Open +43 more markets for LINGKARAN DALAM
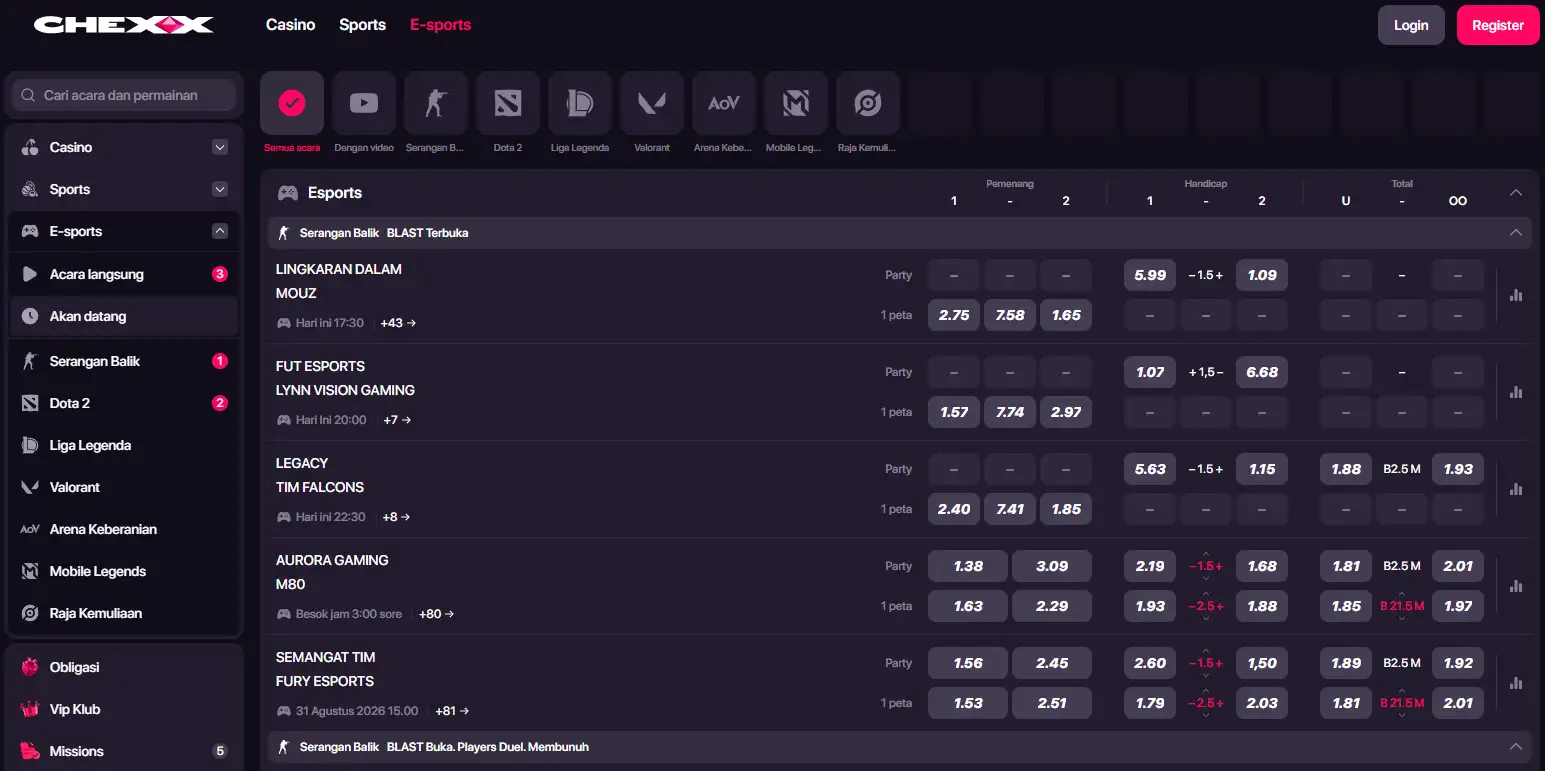Screen dimensions: 1545x771 click(x=398, y=323)
